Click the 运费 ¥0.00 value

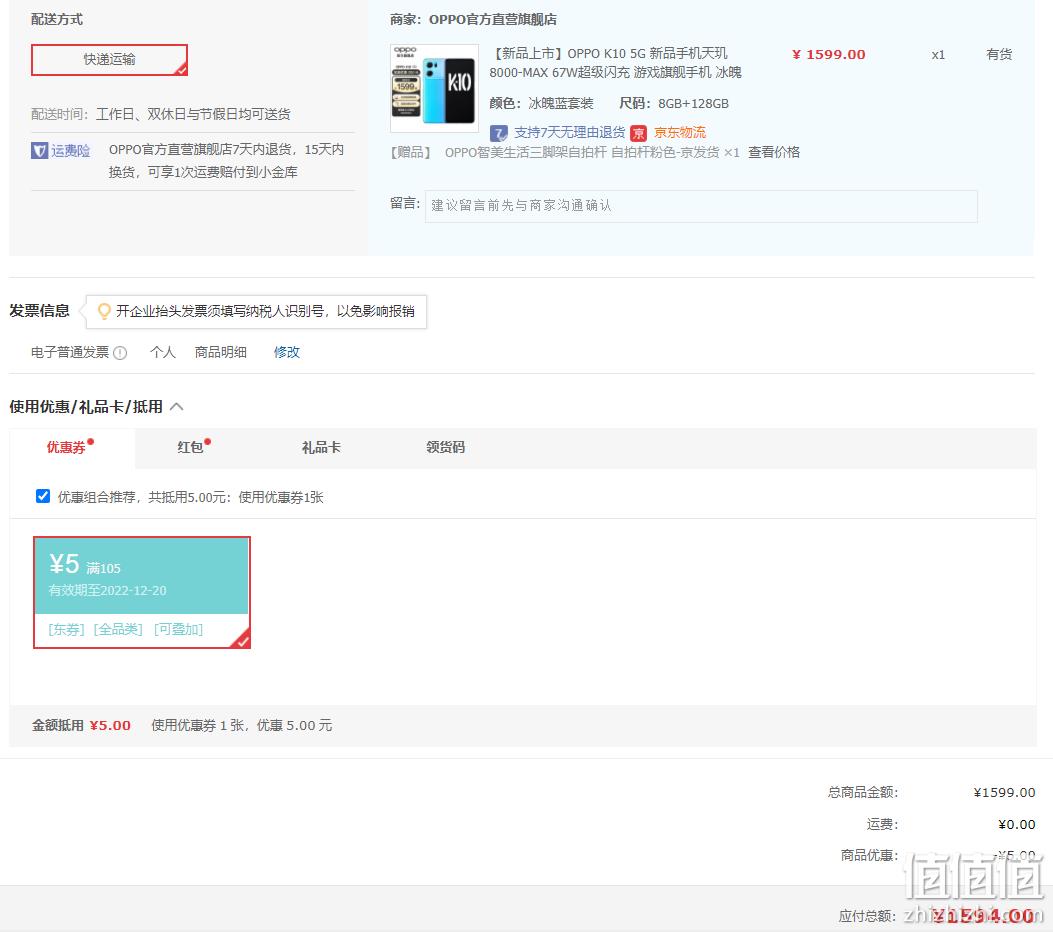pos(1016,824)
